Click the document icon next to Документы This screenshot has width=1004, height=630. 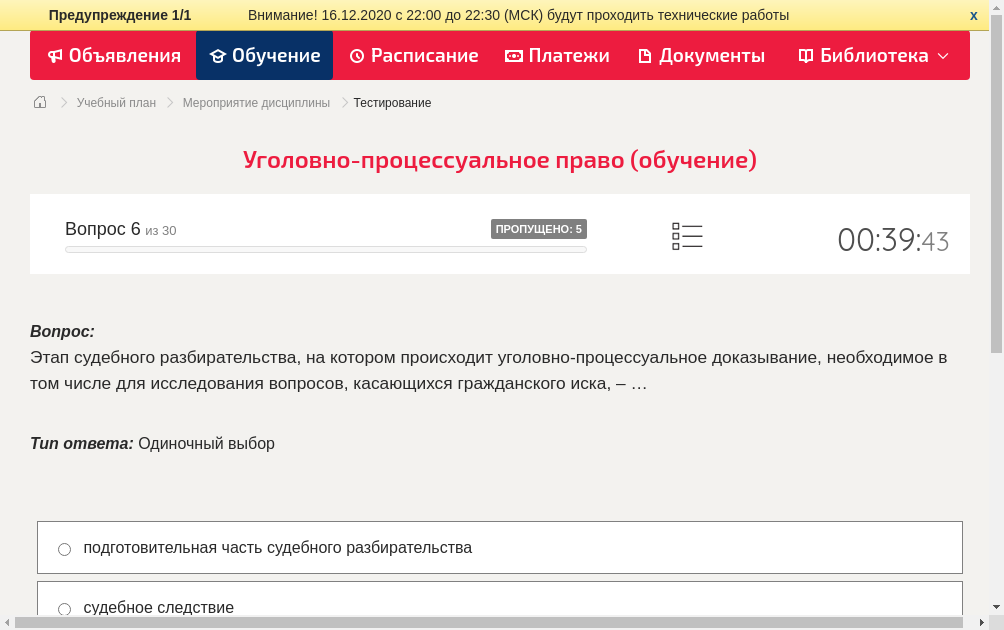point(645,56)
